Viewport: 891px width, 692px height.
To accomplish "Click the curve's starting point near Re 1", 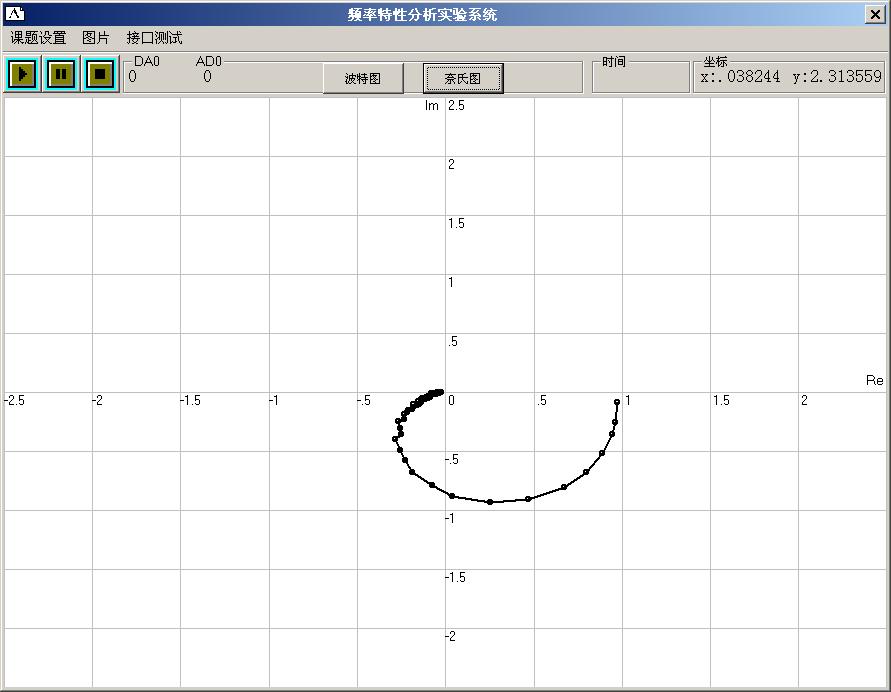I will click(x=617, y=402).
